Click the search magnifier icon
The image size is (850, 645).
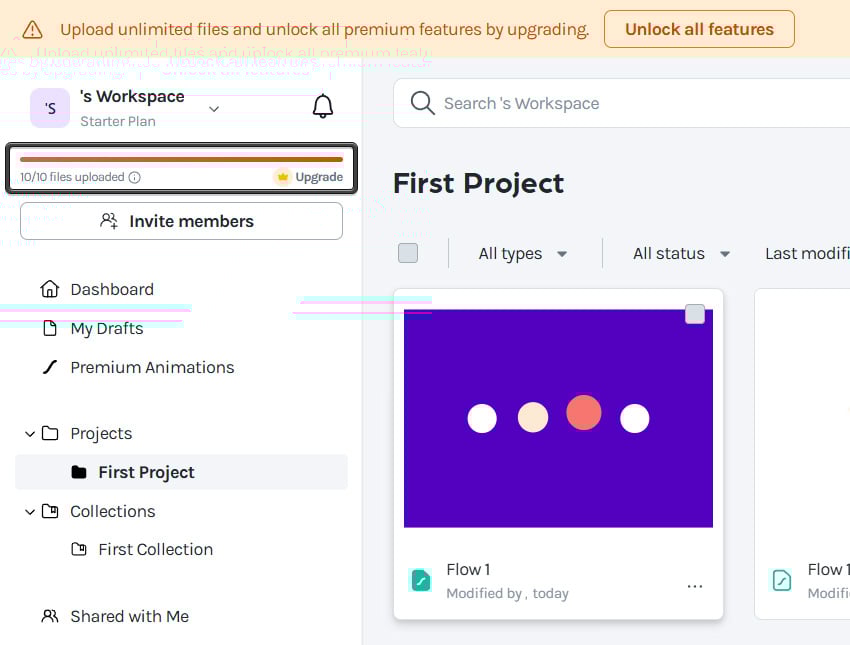coord(422,103)
